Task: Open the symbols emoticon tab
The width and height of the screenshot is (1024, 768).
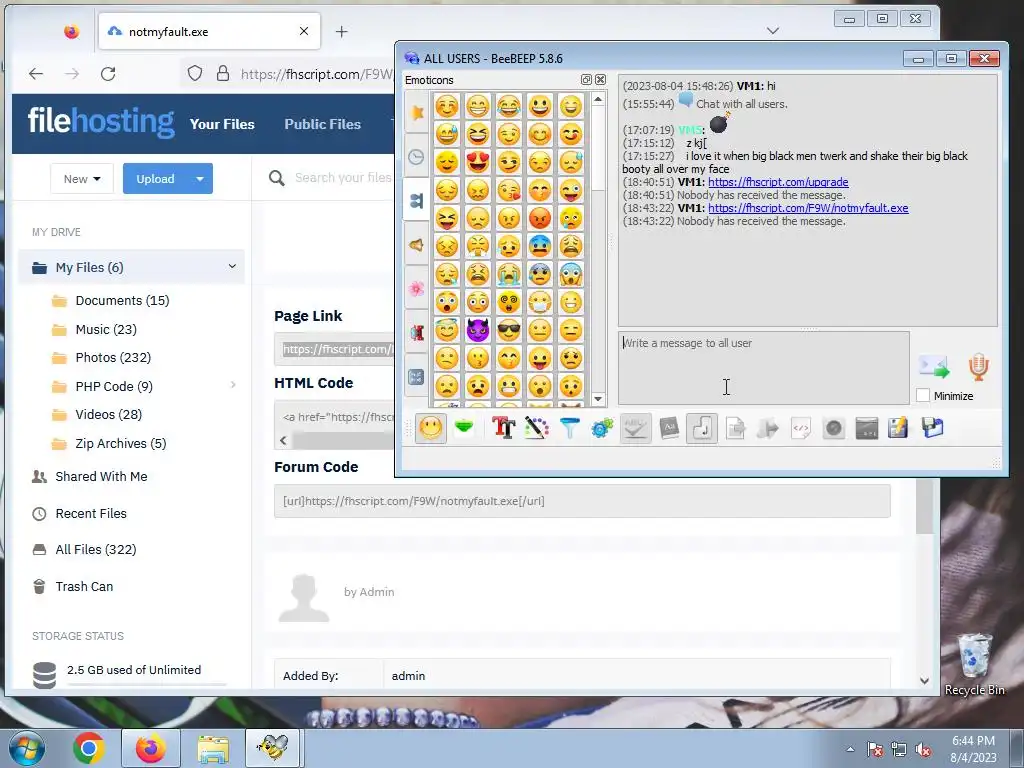Action: coord(417,376)
